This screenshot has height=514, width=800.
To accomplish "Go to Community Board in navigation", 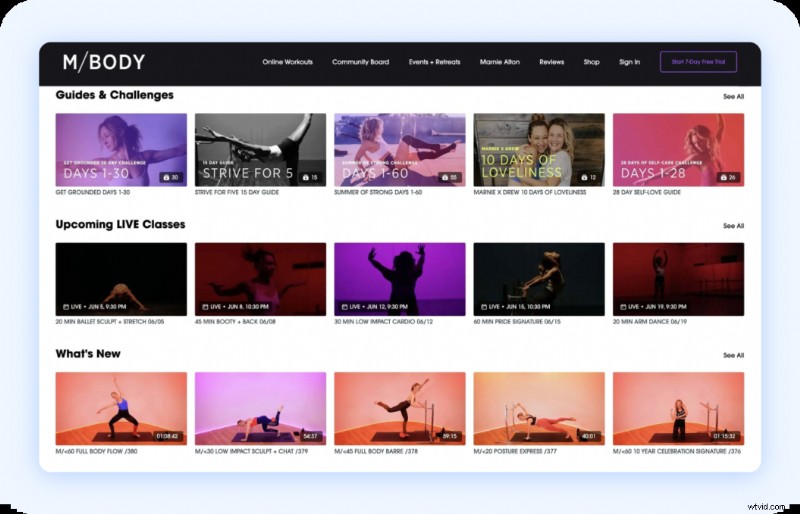I will coord(360,62).
